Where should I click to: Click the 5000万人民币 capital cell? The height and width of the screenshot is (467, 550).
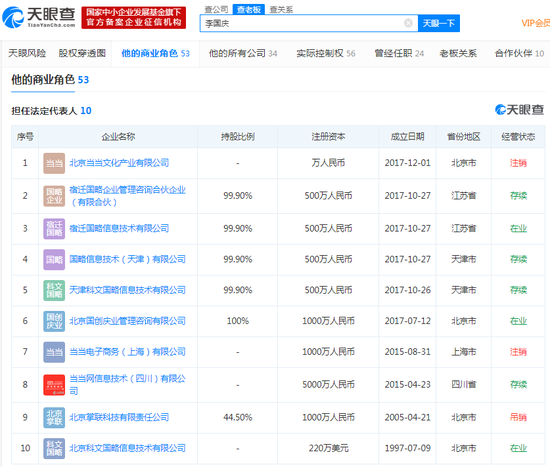[328, 385]
